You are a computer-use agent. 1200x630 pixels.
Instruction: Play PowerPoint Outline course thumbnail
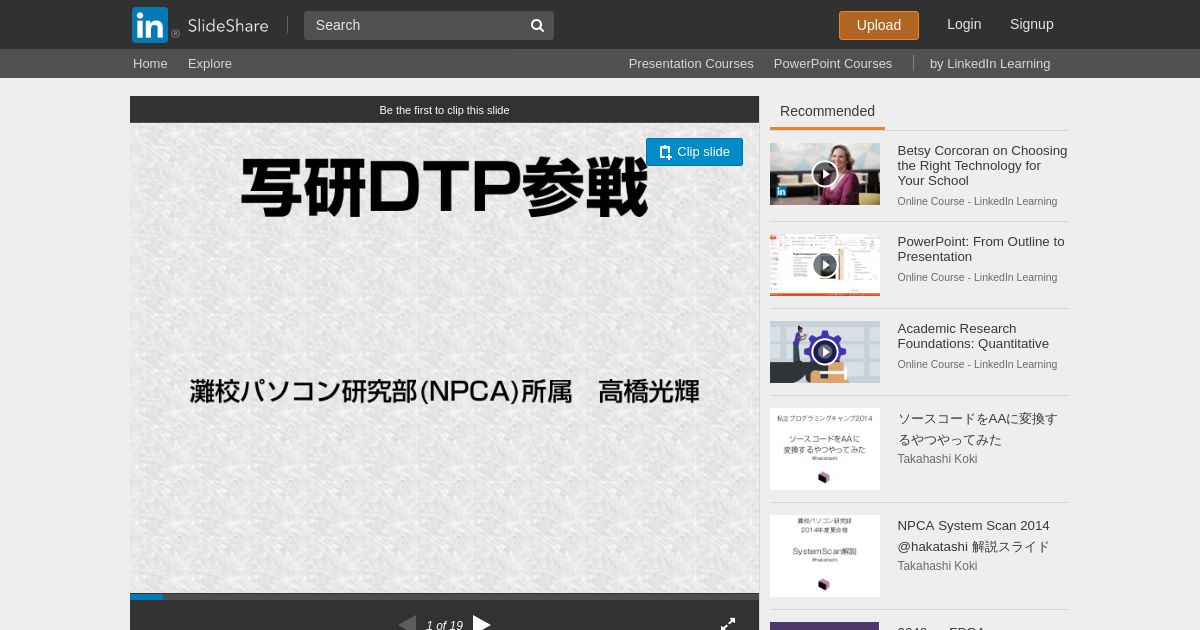coord(825,265)
